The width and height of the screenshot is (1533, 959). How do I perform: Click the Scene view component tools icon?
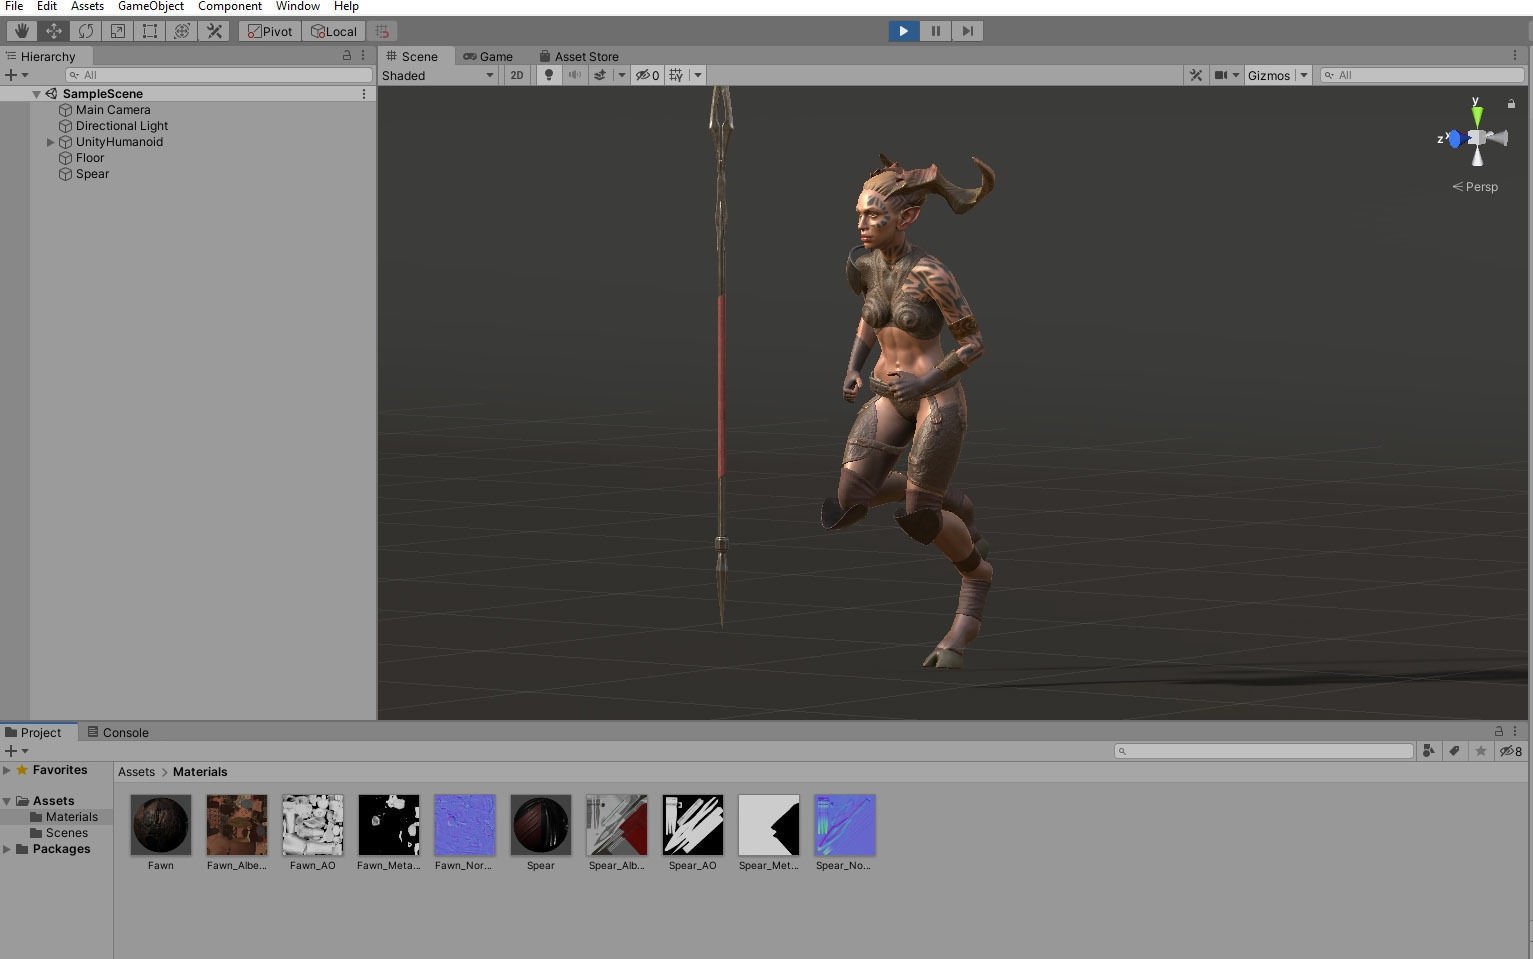pos(1195,75)
